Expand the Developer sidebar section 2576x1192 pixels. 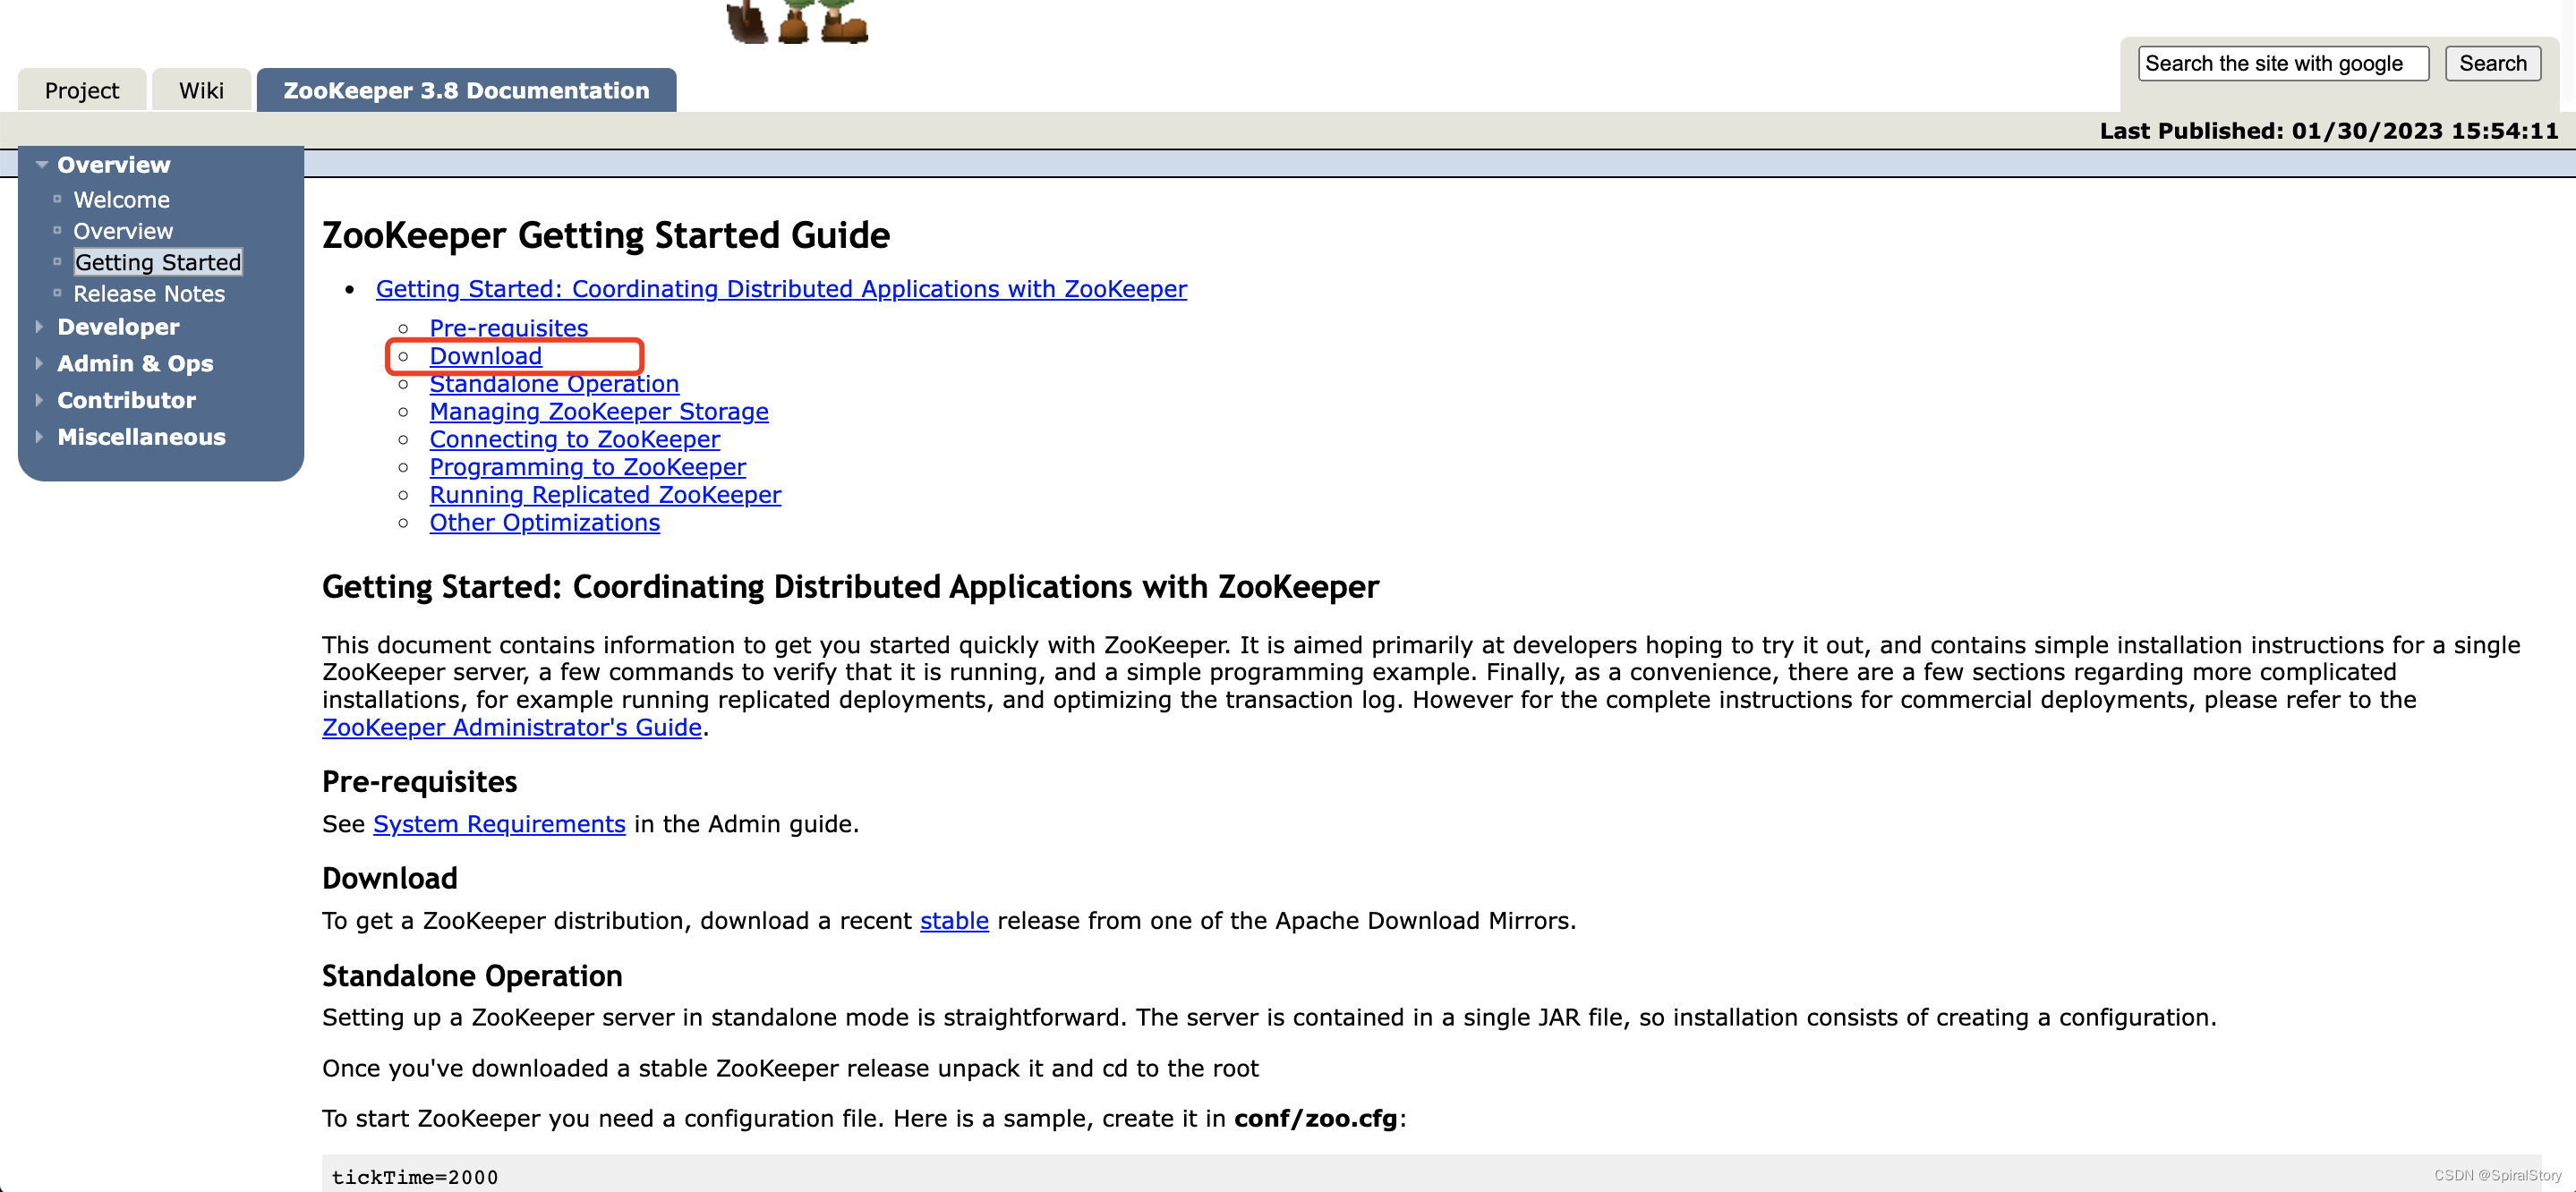click(x=118, y=327)
